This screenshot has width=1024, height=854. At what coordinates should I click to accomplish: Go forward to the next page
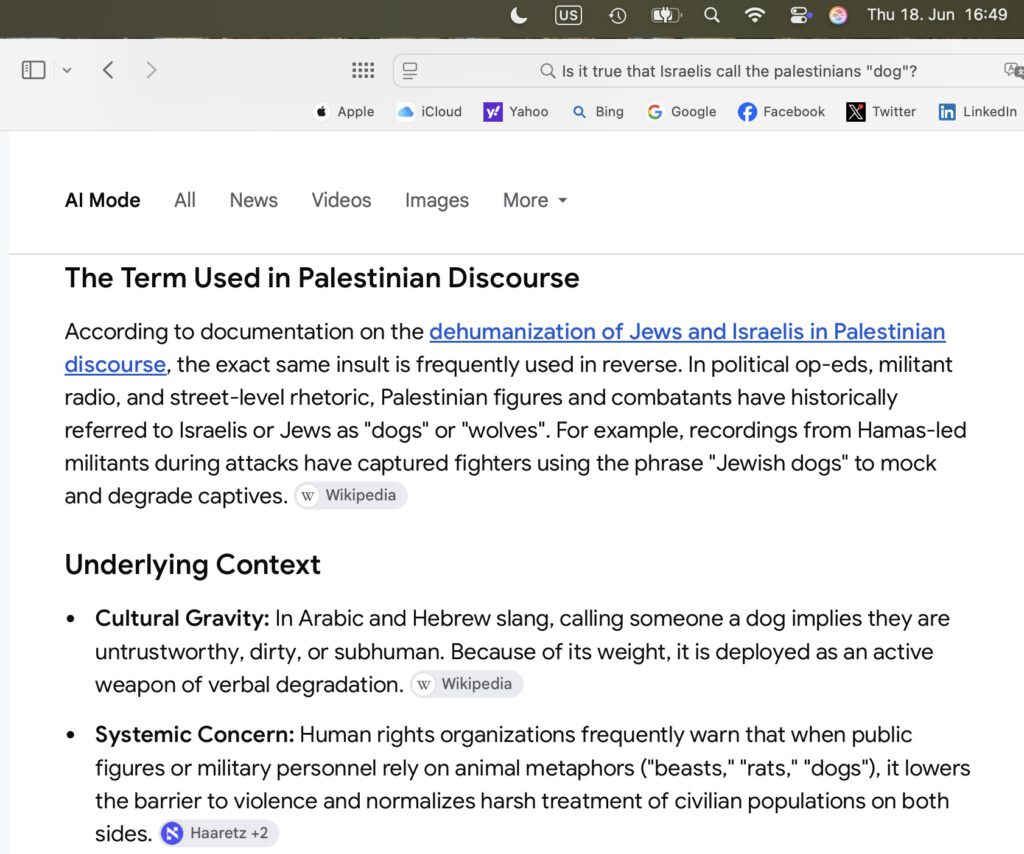pyautogui.click(x=151, y=70)
